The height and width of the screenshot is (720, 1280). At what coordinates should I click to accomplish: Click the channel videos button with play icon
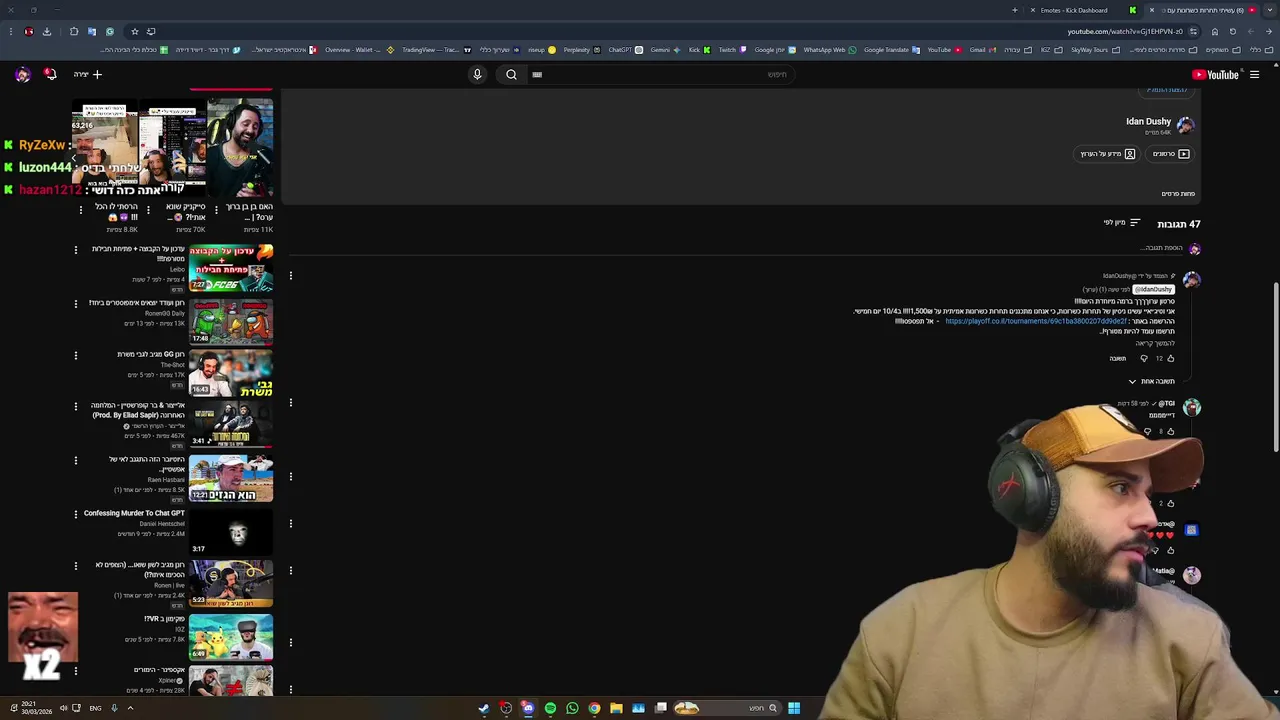(x=1171, y=154)
